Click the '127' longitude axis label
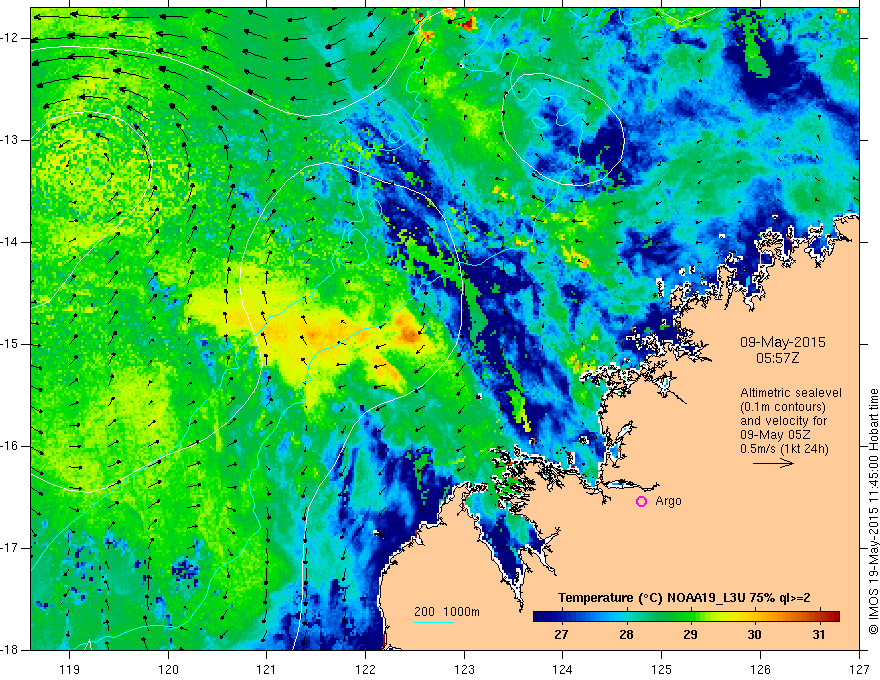Screen dimensions: 880x680 tap(859, 669)
